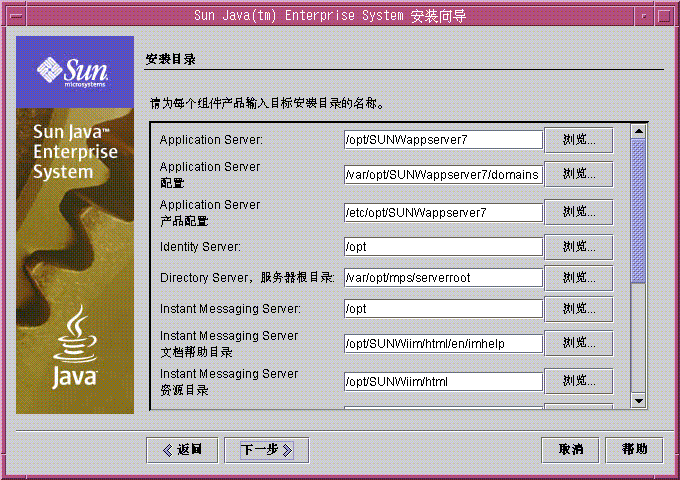Click Browse button for Application Server directory

click(579, 140)
